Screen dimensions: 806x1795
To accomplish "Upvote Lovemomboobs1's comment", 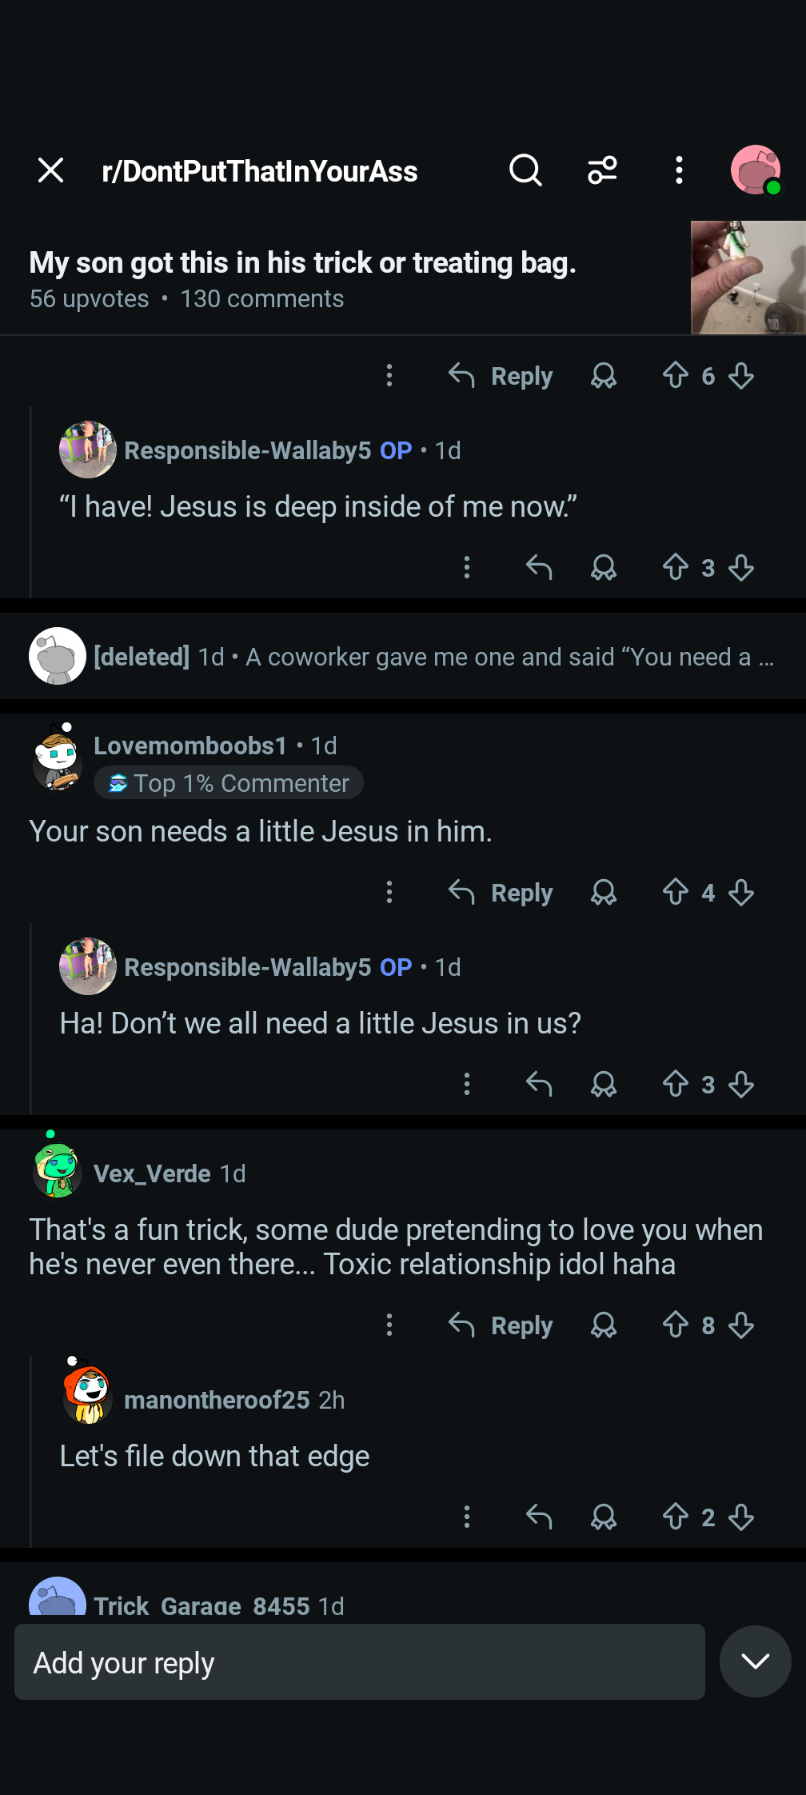I will (x=675, y=892).
